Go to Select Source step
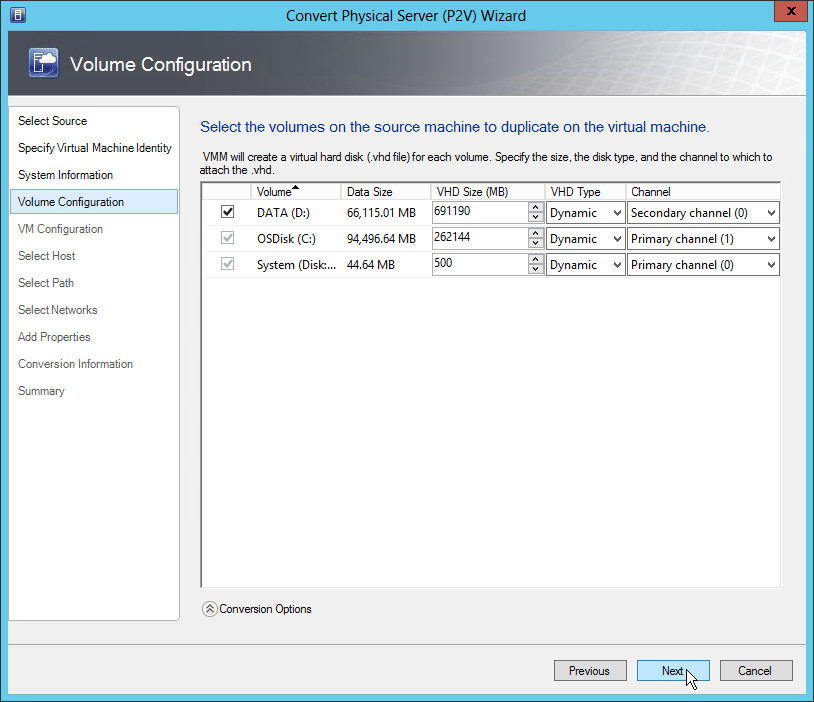Screen dimensions: 814x702 point(53,121)
